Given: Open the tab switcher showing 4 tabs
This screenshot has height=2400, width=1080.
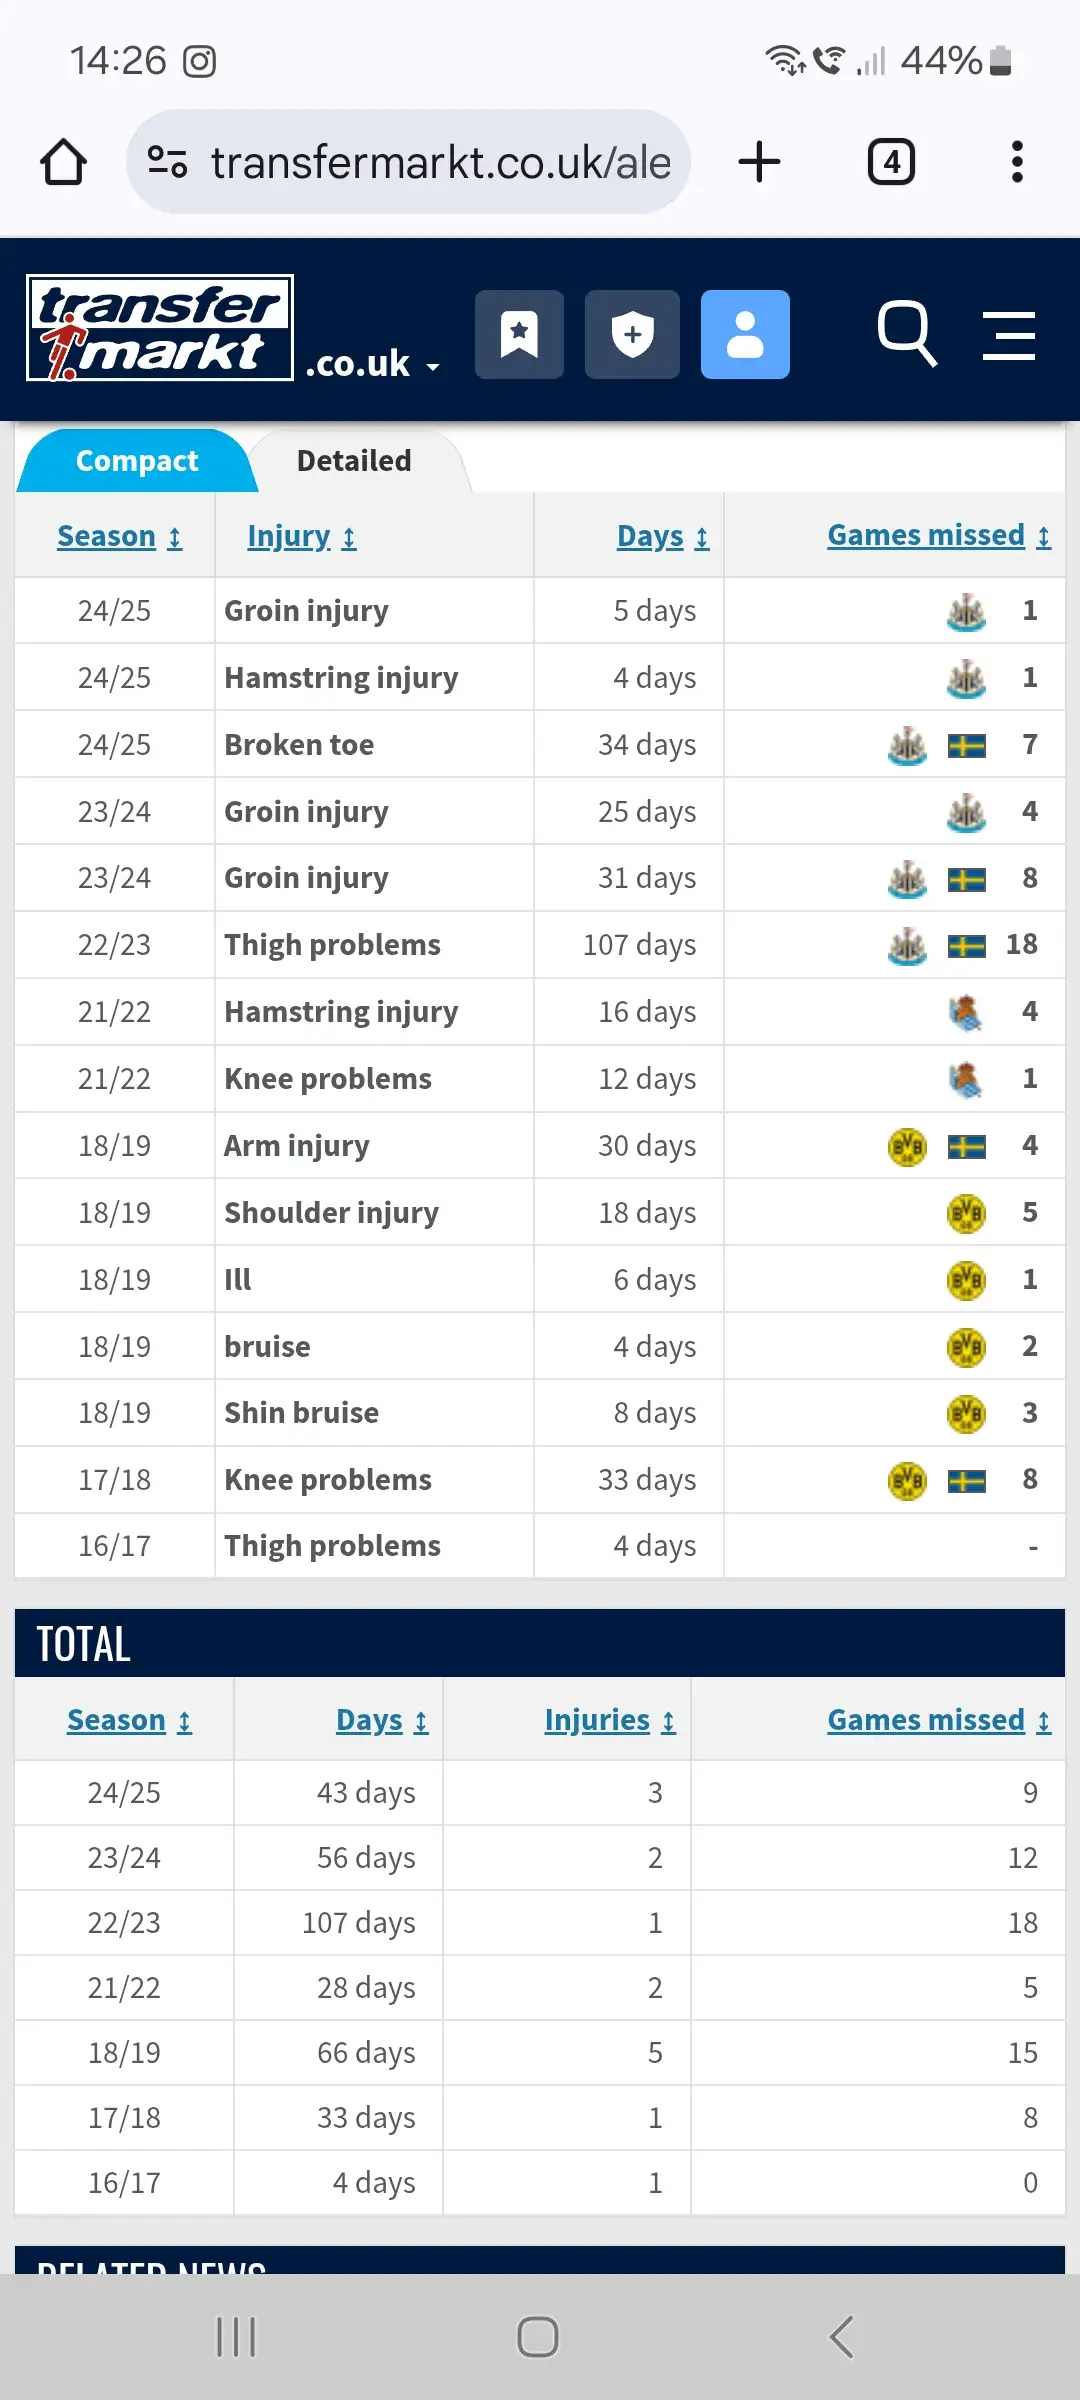Looking at the screenshot, I should 890,162.
